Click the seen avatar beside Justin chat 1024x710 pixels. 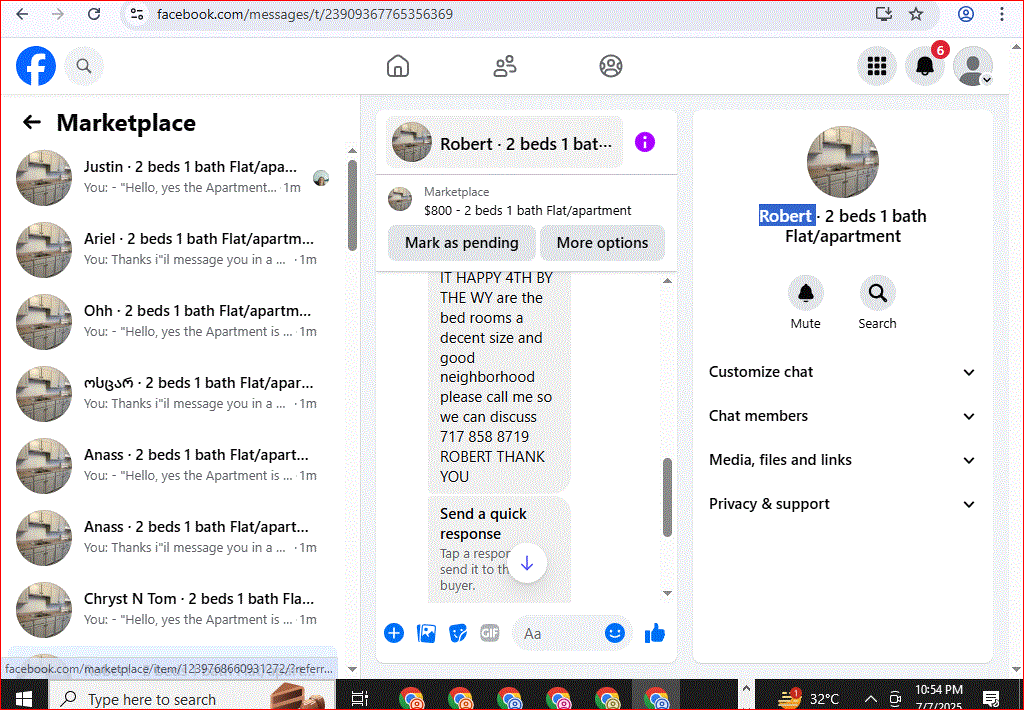point(321,178)
